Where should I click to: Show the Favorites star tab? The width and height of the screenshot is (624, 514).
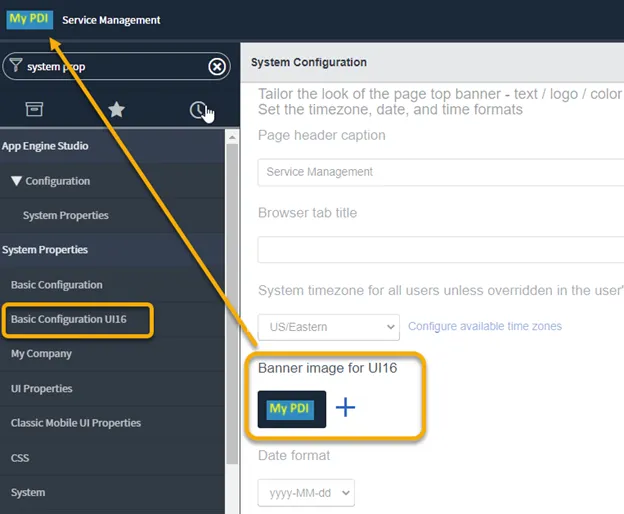(x=116, y=109)
